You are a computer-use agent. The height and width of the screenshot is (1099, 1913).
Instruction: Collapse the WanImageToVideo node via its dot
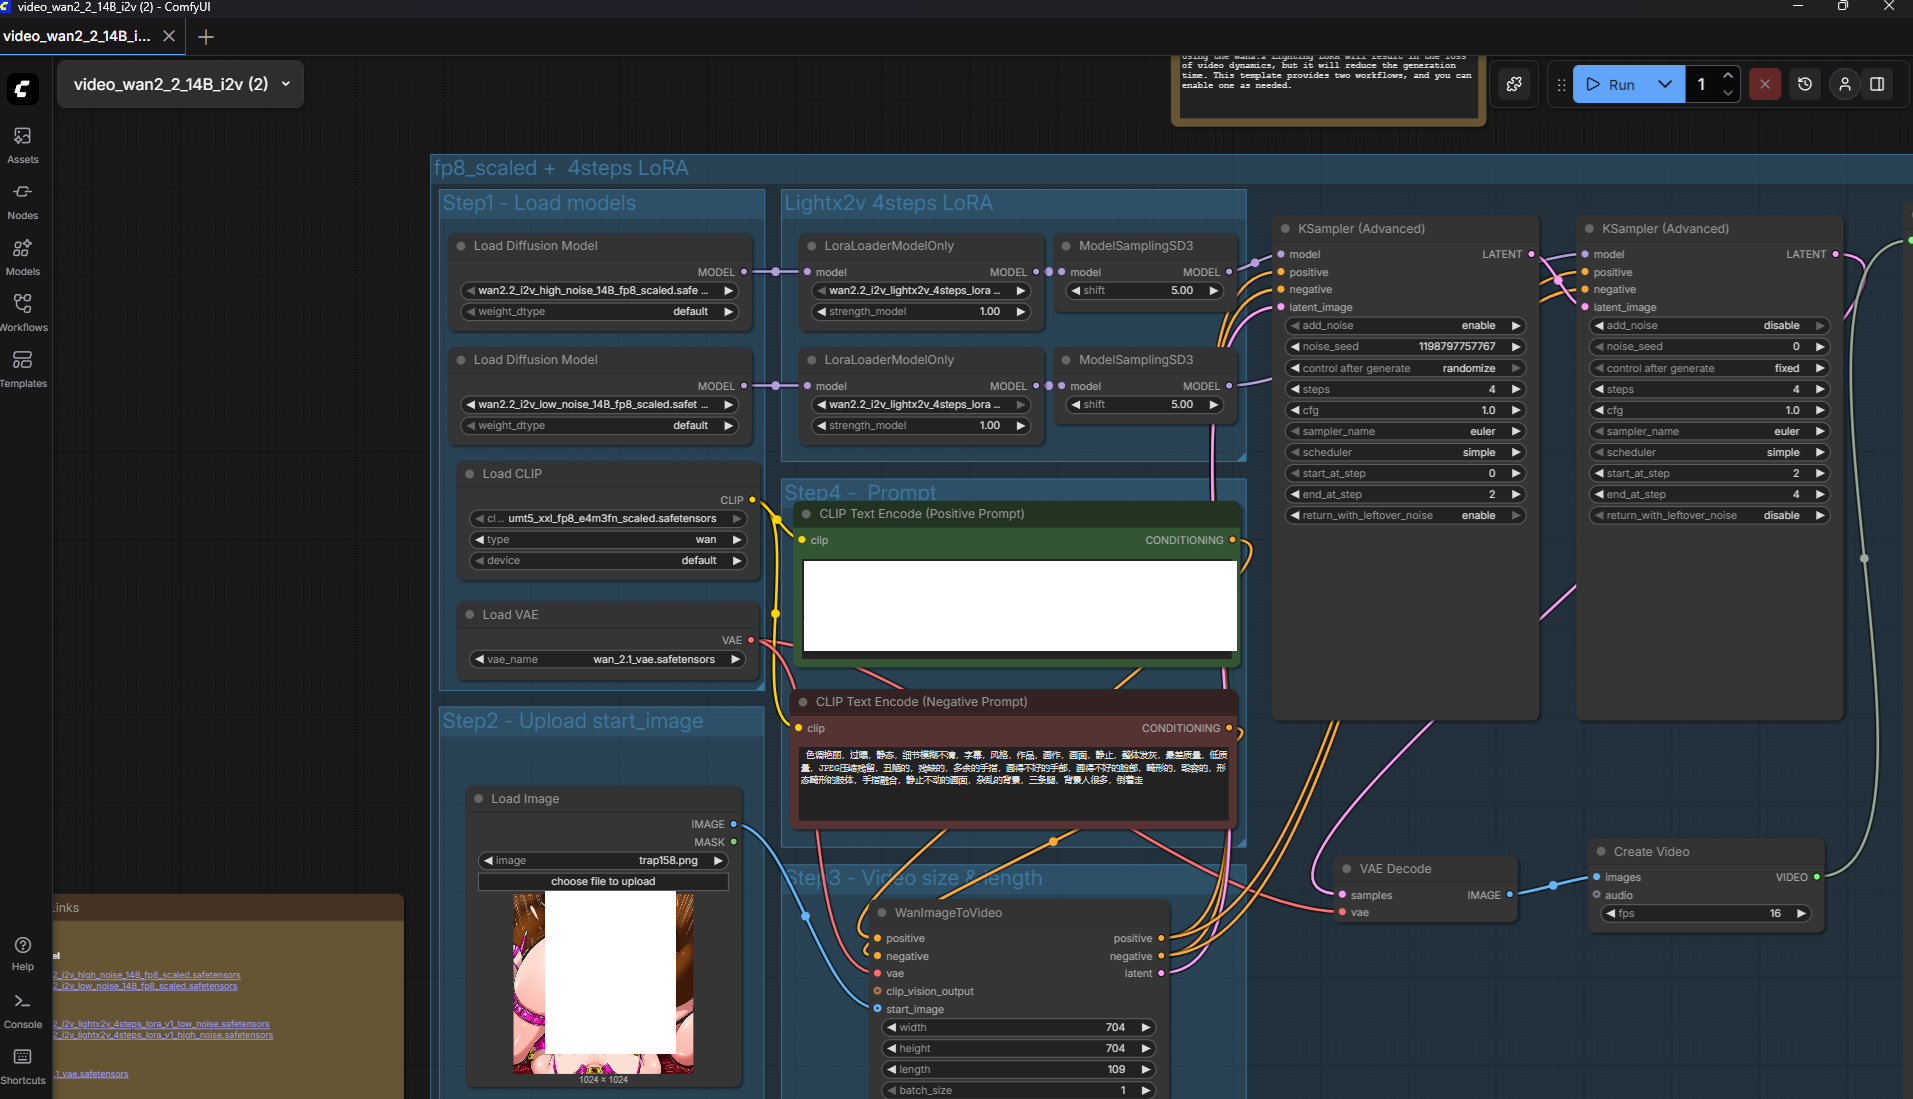pyautogui.click(x=882, y=913)
